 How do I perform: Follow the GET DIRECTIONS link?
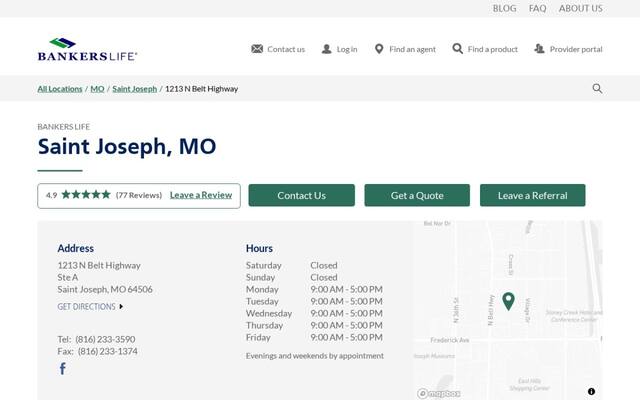[87, 307]
